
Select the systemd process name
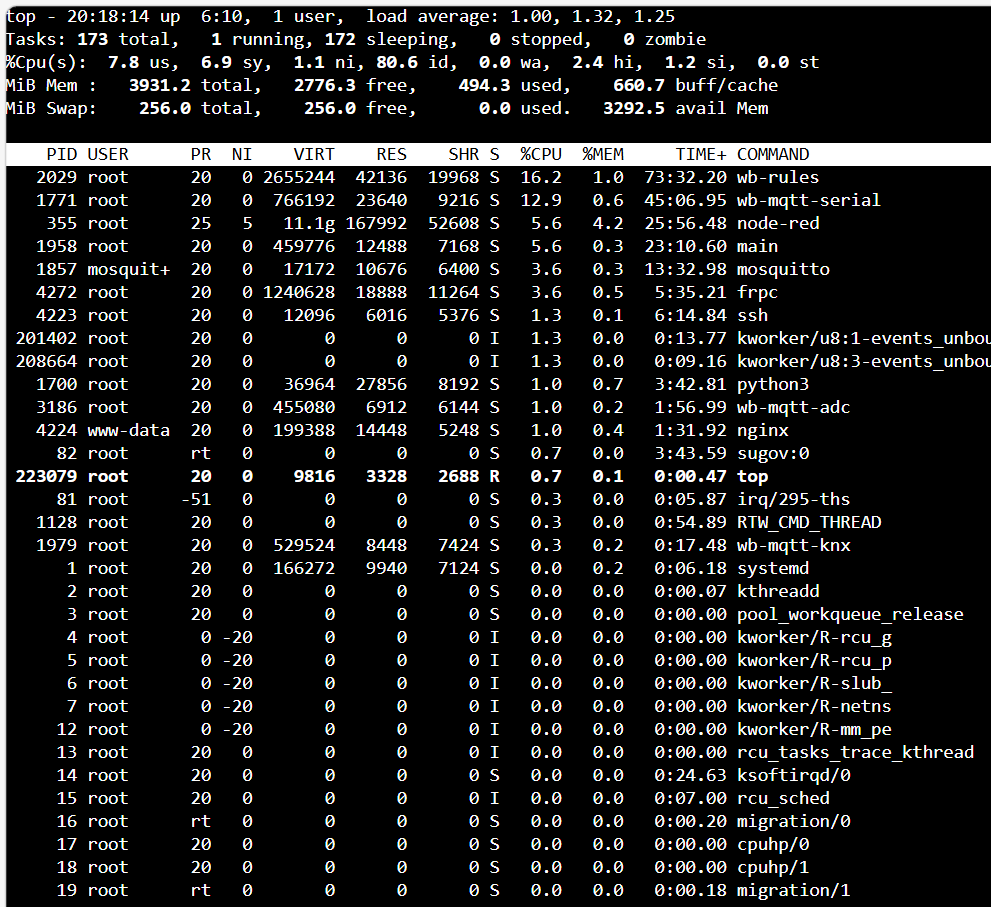click(773, 568)
